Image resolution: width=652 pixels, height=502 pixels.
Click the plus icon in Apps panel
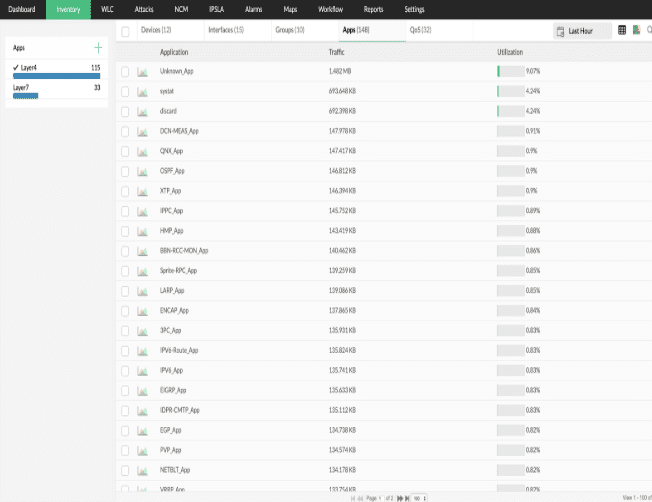tap(97, 48)
